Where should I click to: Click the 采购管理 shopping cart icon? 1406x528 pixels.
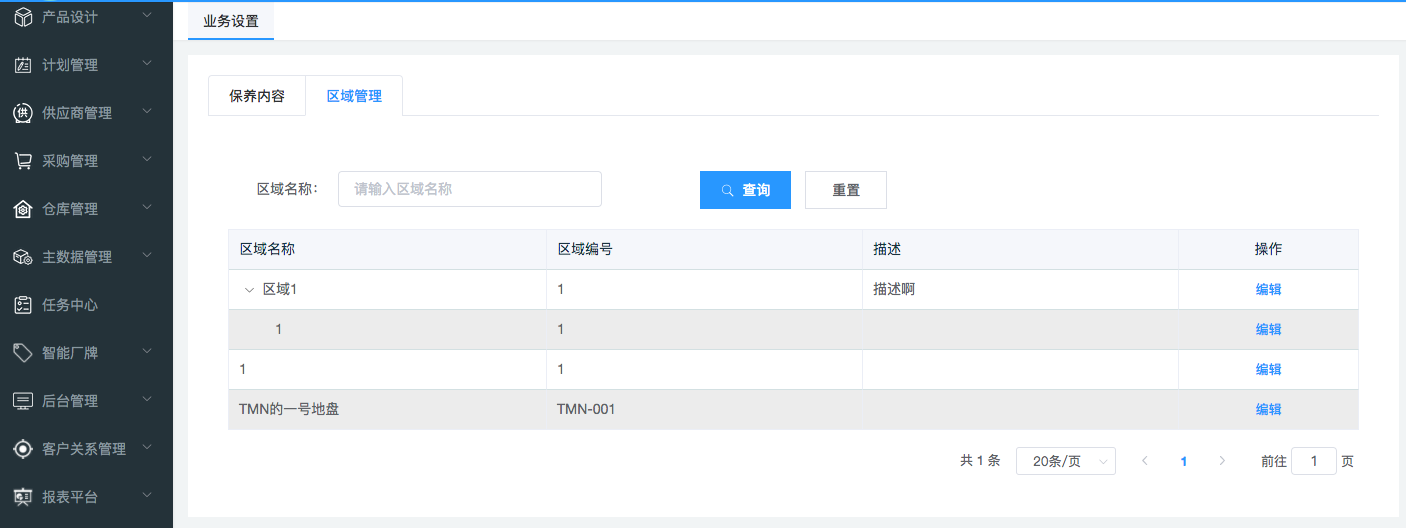click(22, 161)
